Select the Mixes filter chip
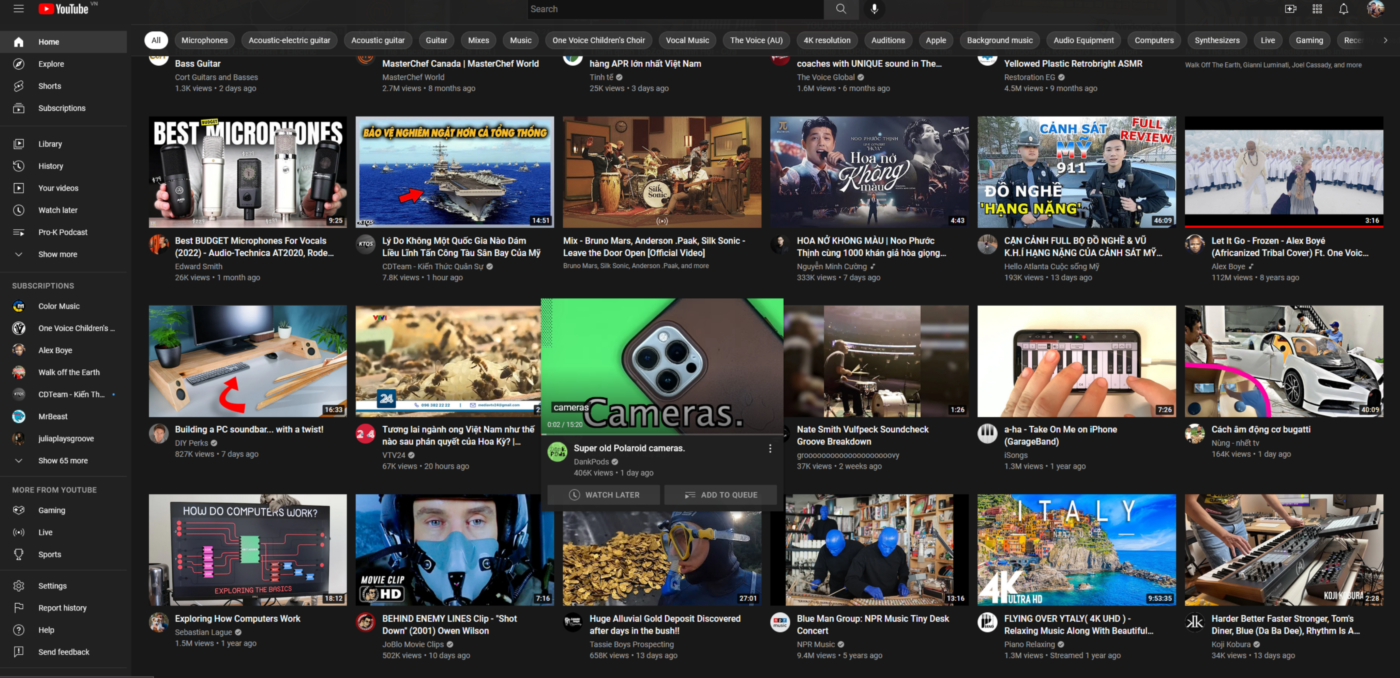Screen dimensions: 1400x678 479,41
